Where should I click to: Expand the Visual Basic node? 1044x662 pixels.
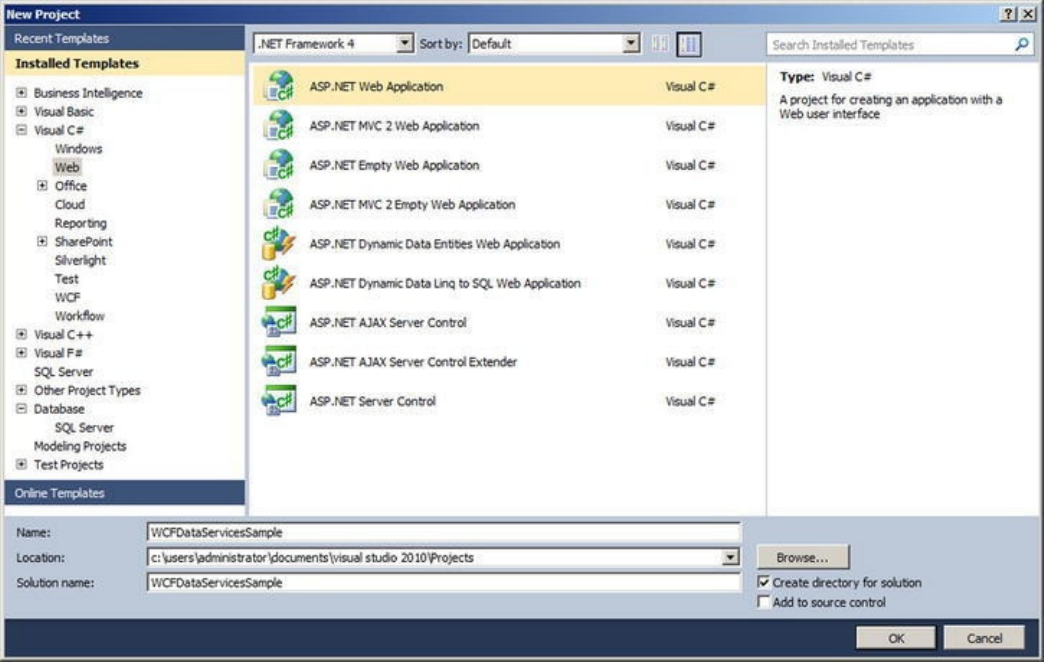pyautogui.click(x=21, y=111)
